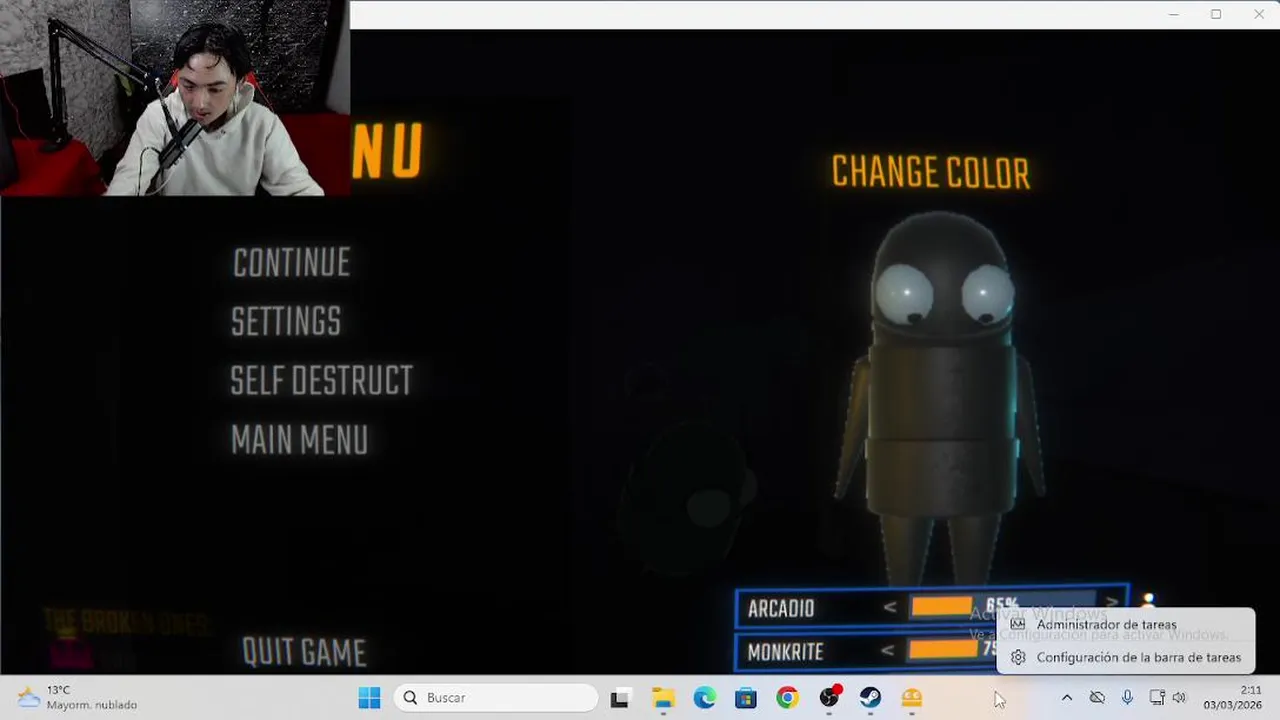Decrease MONKRITE volume with left arrow

tap(887, 652)
